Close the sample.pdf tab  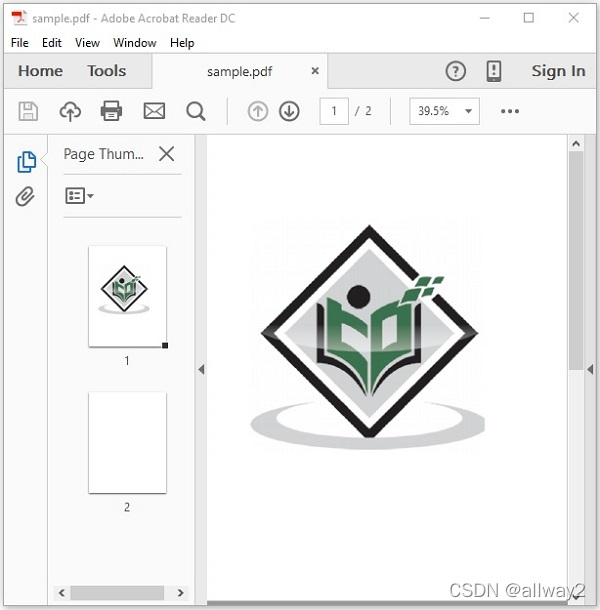click(315, 71)
